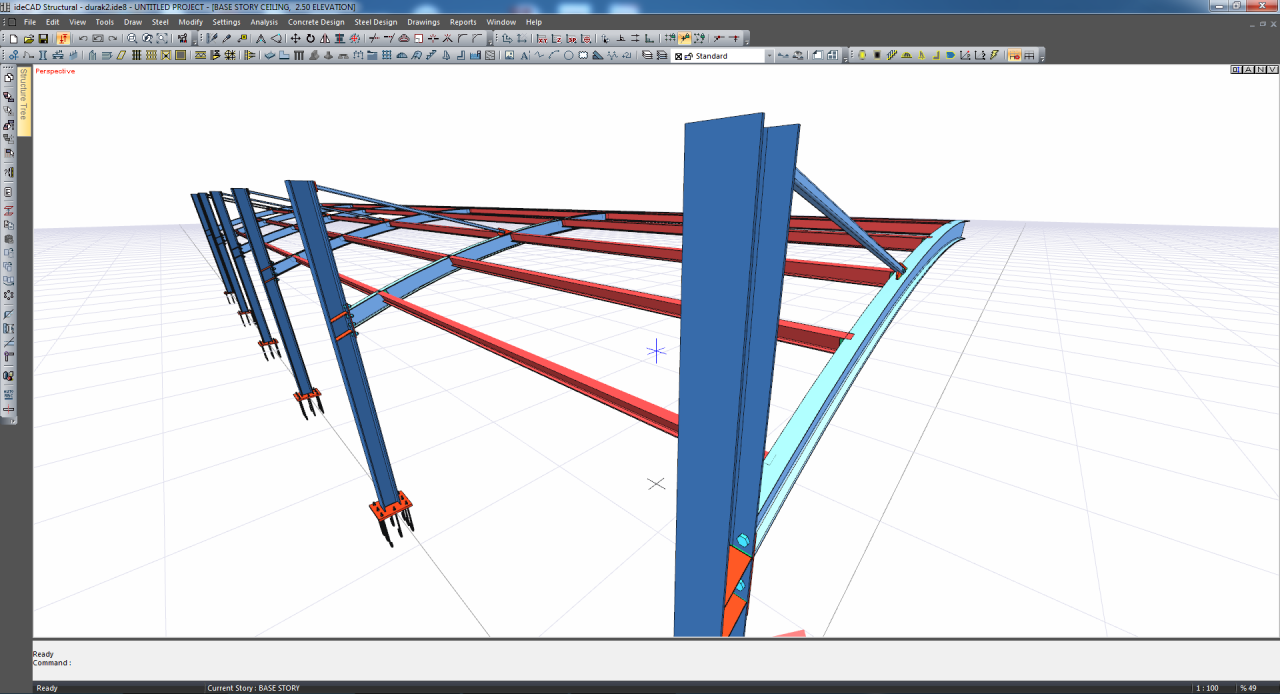Click the '1 : 100' scale in status bar

[x=1208, y=688]
